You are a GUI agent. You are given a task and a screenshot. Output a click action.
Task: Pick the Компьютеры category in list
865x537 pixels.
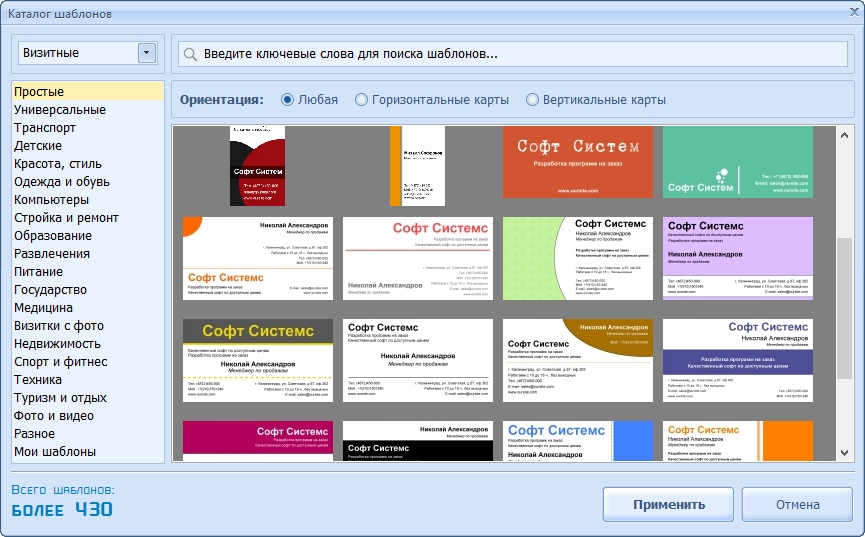52,200
